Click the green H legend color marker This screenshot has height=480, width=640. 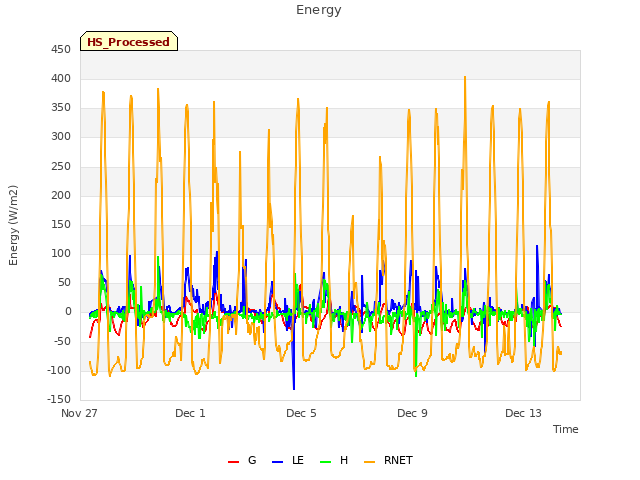[325, 462]
